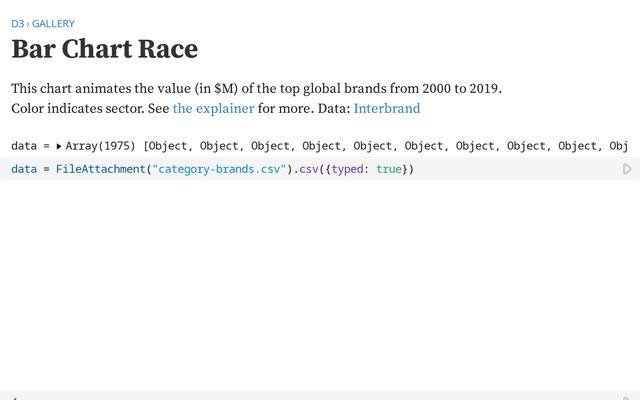Click the data name in output row
This screenshot has width=640, height=400.
pos(24,146)
